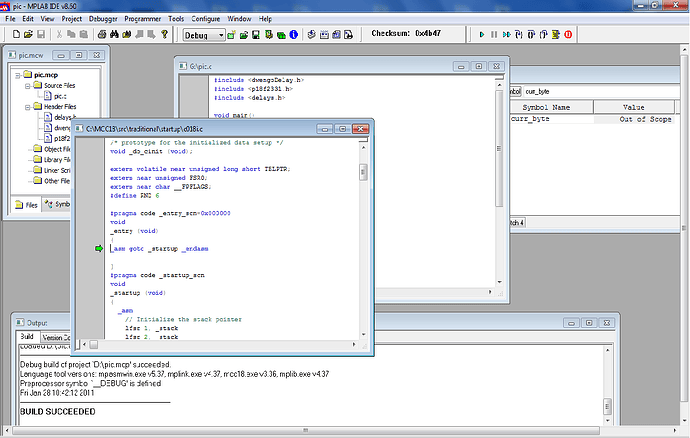Image resolution: width=690 pixels, height=438 pixels.
Task: Click the red Breakpoints icon
Action: pos(568,34)
